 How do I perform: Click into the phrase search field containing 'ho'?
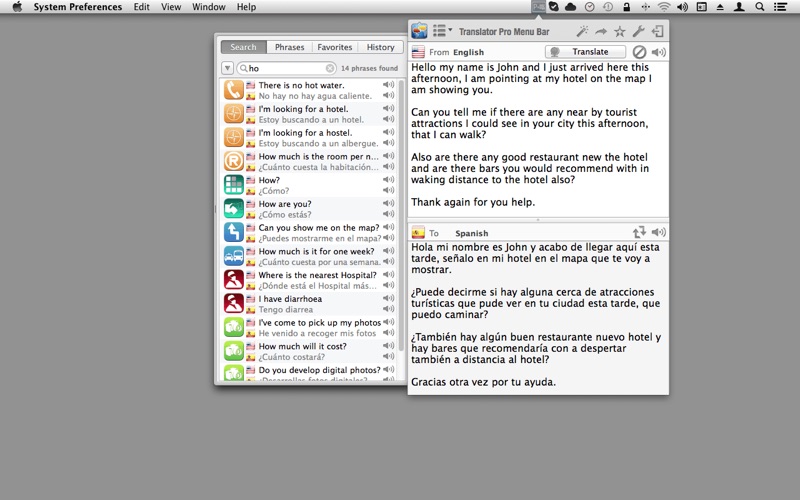click(286, 68)
